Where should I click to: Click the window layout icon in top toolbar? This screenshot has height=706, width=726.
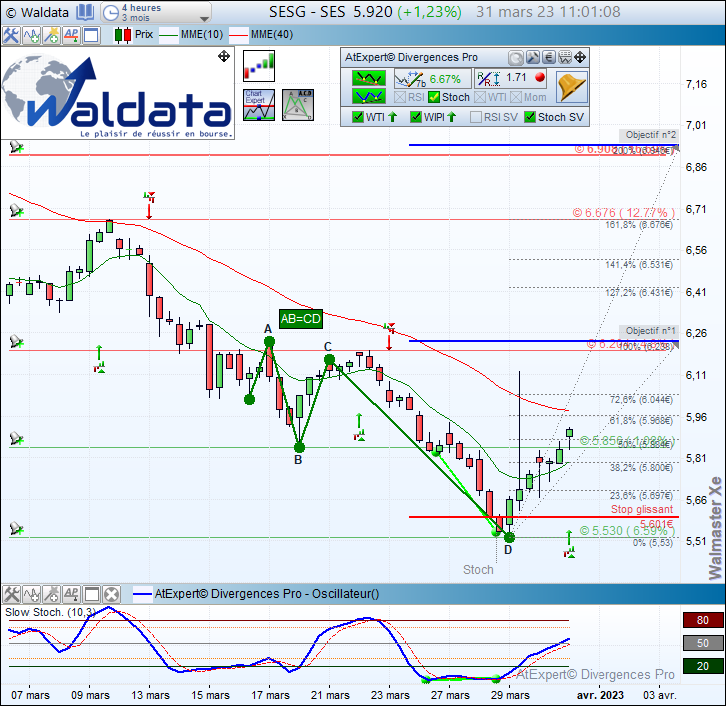(92, 35)
